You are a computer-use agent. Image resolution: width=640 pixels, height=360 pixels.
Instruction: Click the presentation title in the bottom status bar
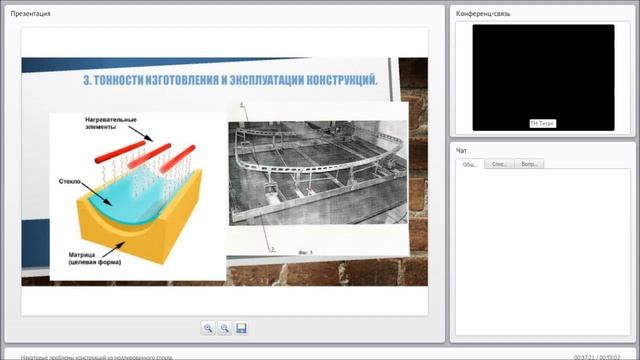pyautogui.click(x=97, y=357)
